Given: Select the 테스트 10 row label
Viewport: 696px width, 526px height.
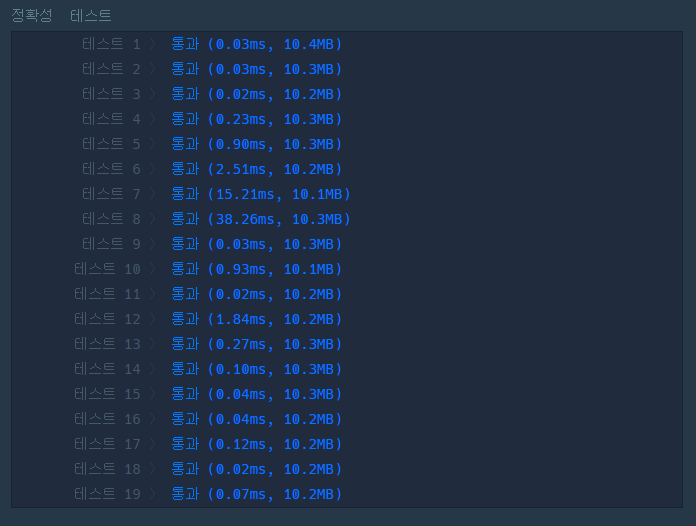Looking at the screenshot, I should (x=107, y=269).
